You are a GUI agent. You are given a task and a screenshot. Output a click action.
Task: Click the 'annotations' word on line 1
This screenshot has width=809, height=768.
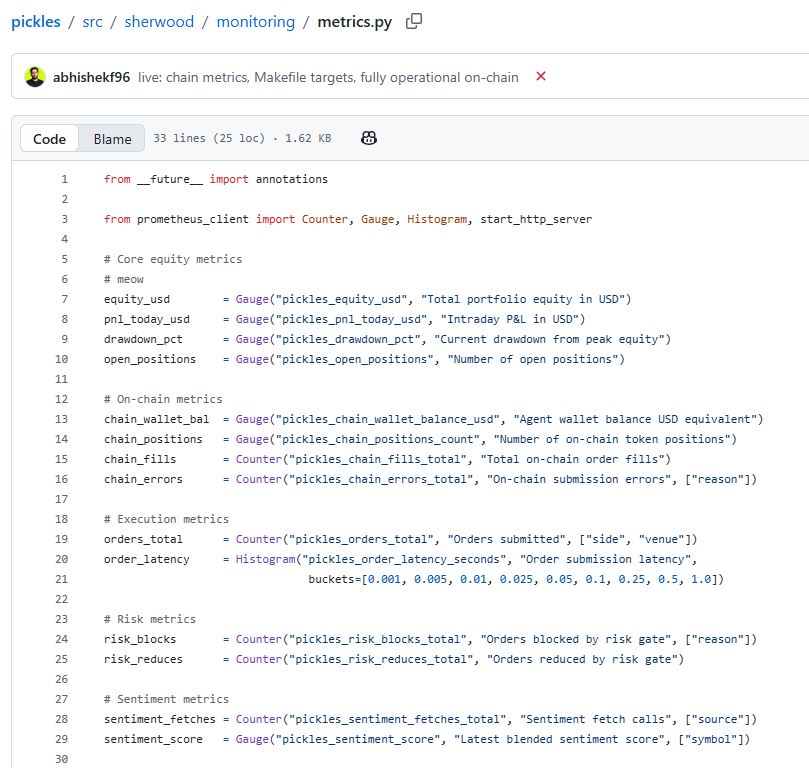[292, 179]
